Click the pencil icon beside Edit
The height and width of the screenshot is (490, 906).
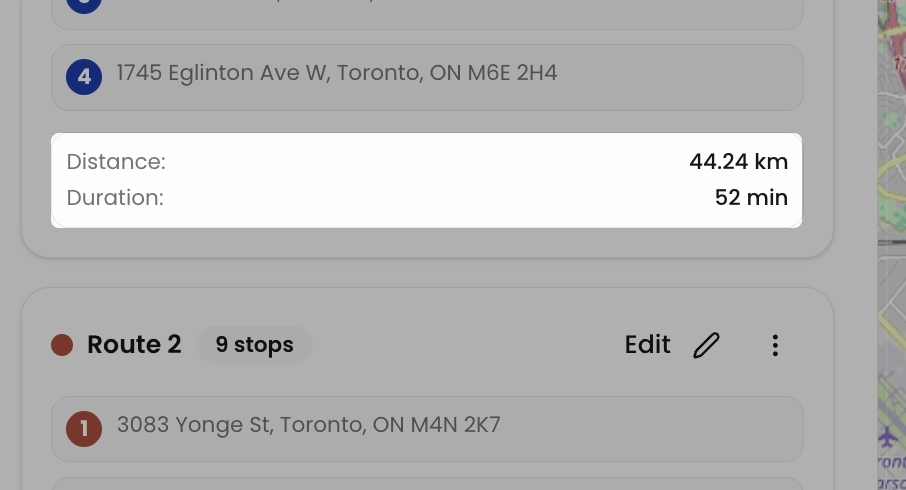pyautogui.click(x=706, y=345)
